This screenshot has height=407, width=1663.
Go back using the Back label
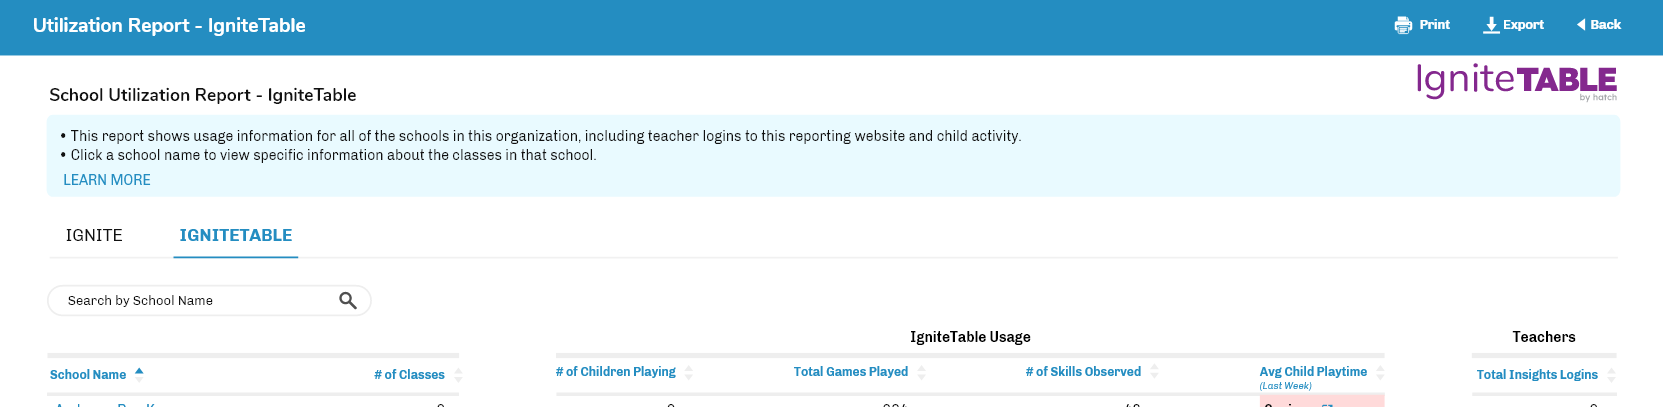click(1605, 25)
